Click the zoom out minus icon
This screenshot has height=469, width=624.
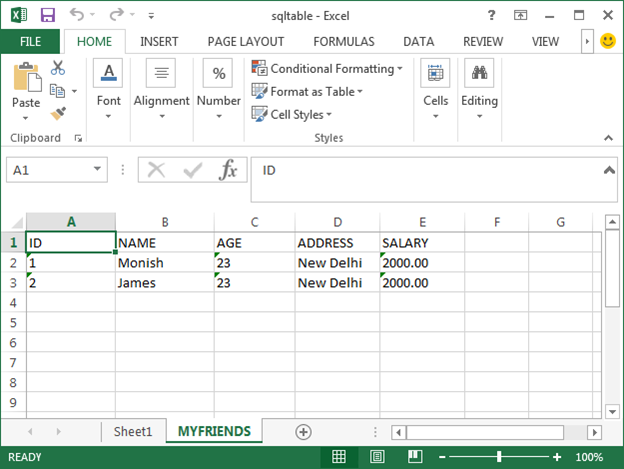click(442, 457)
